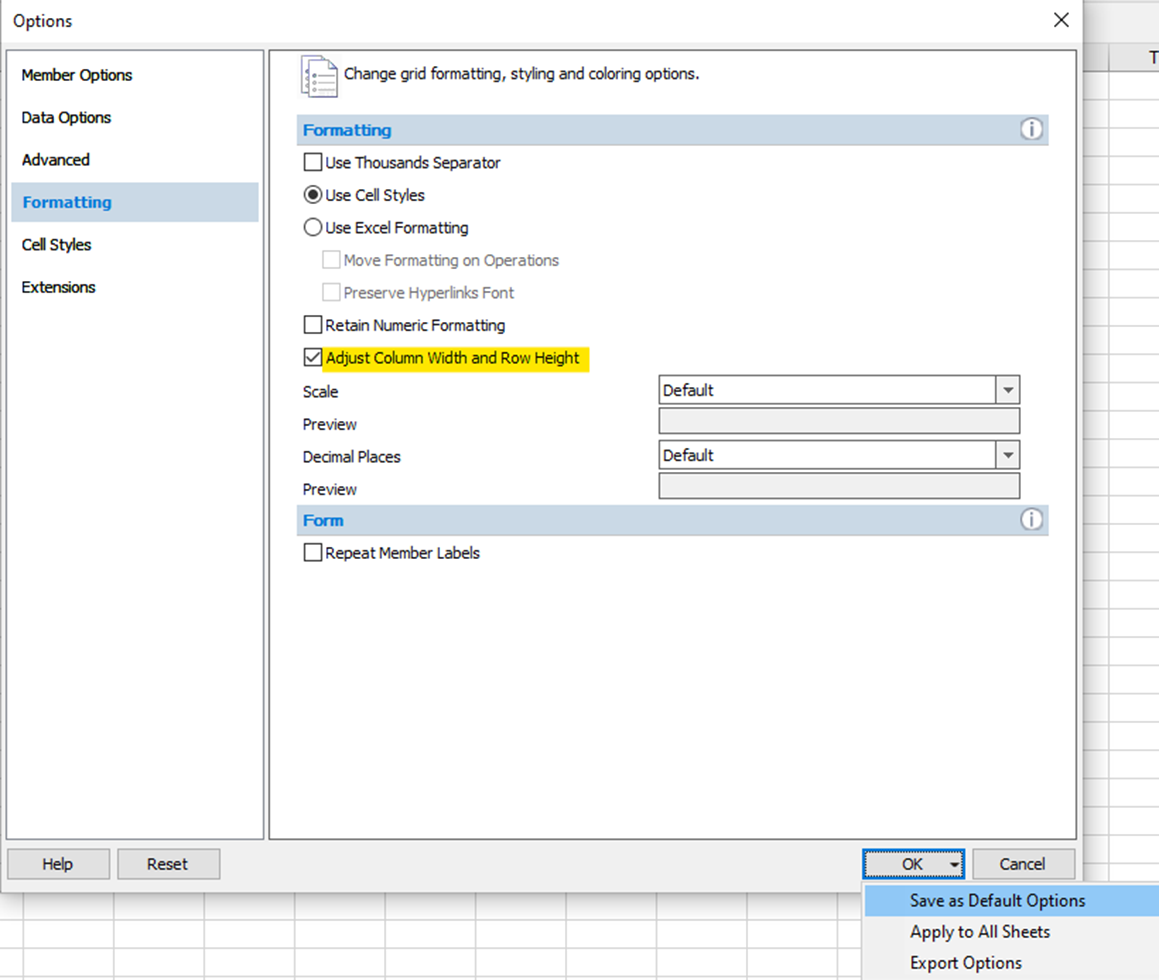This screenshot has height=980, width=1159.
Task: Open the Member Options category
Action: pos(77,75)
